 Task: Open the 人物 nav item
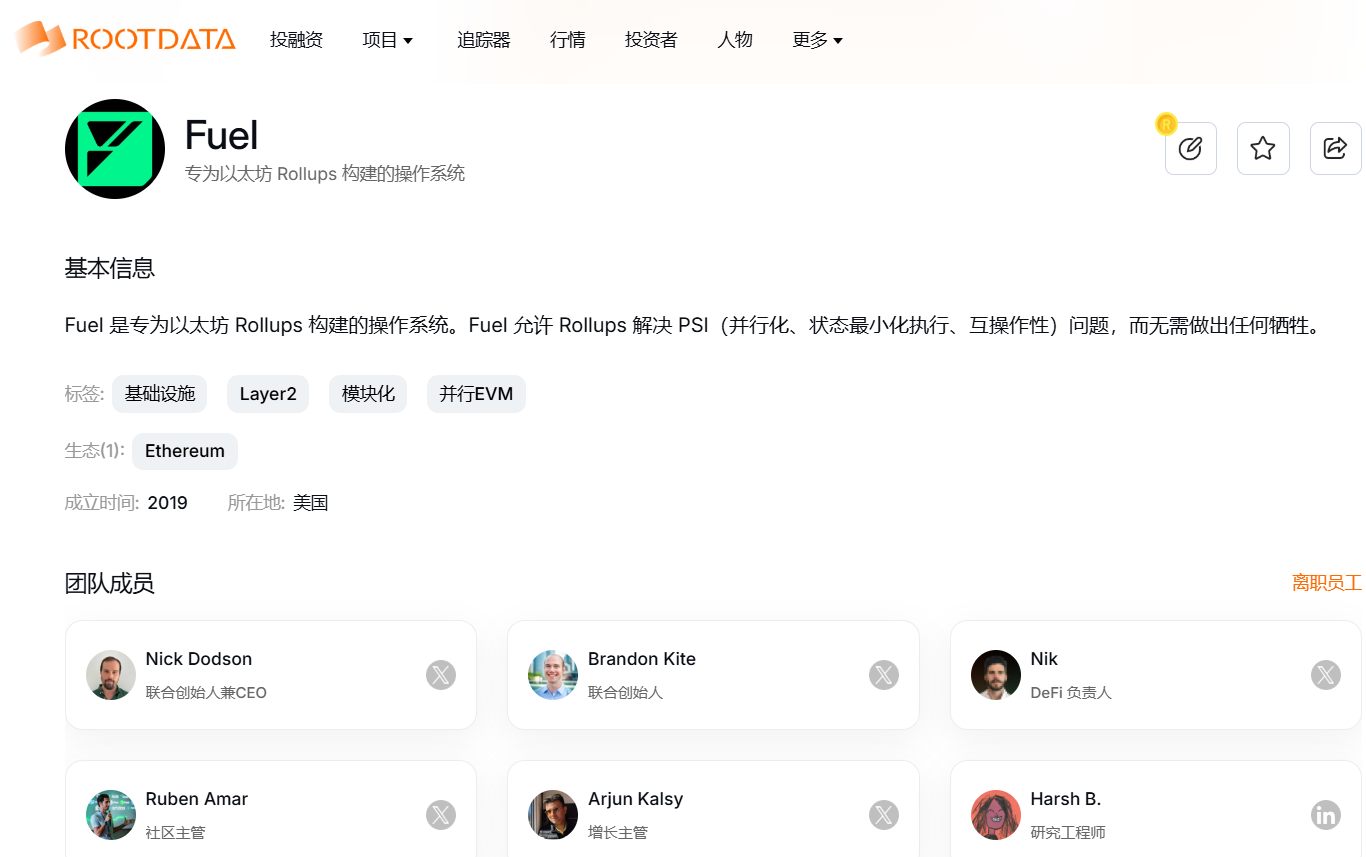735,40
